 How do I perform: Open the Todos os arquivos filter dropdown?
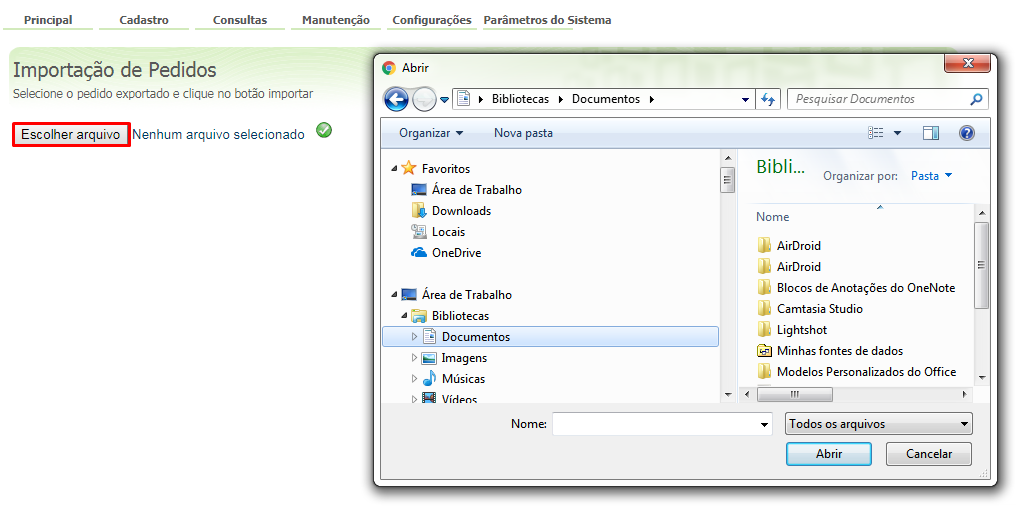[x=879, y=424]
